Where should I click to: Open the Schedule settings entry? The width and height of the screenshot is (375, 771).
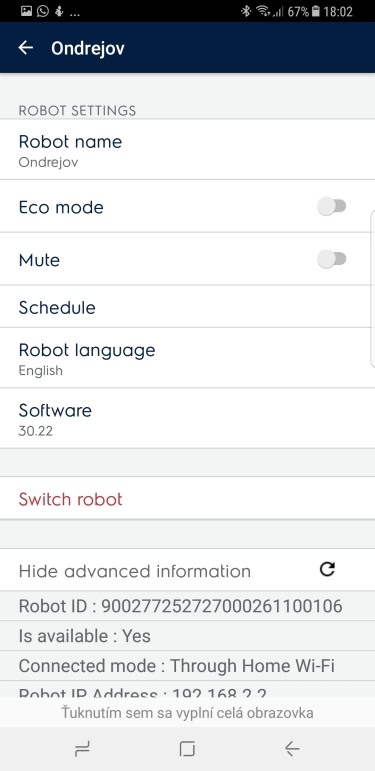[187, 307]
